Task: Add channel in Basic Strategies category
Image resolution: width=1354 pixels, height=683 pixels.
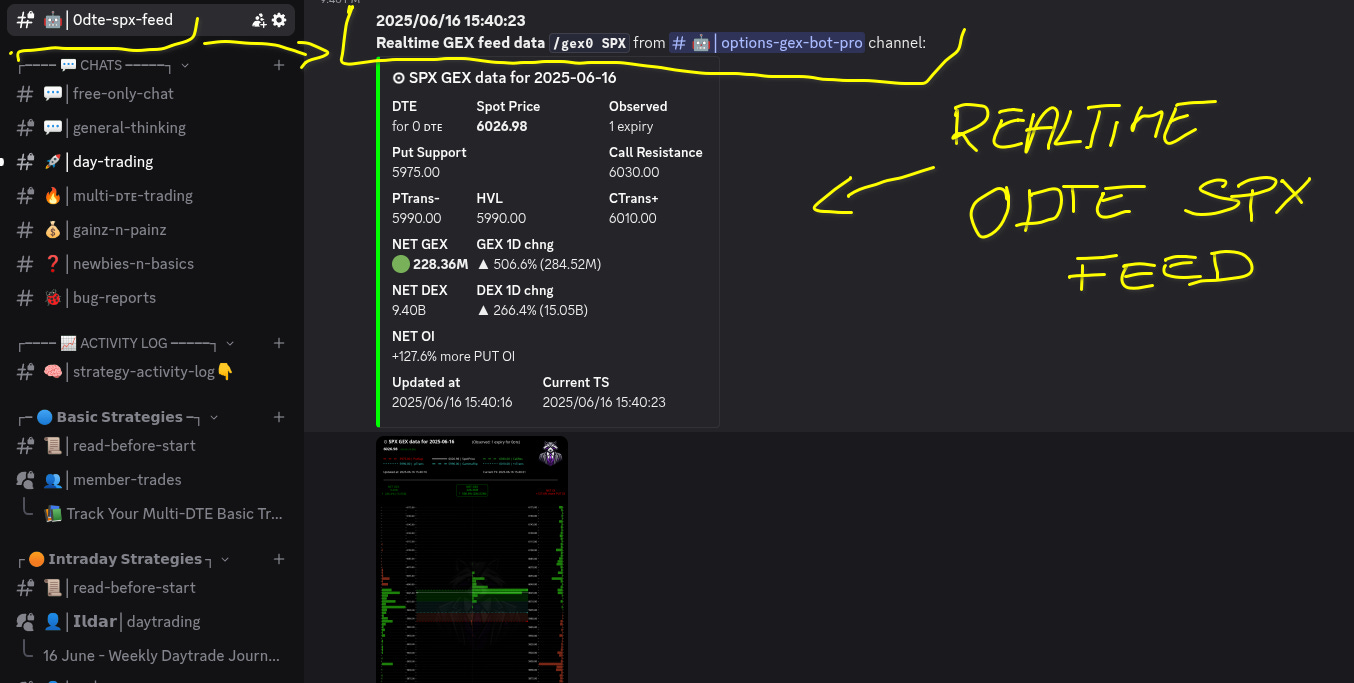Action: pyautogui.click(x=279, y=417)
